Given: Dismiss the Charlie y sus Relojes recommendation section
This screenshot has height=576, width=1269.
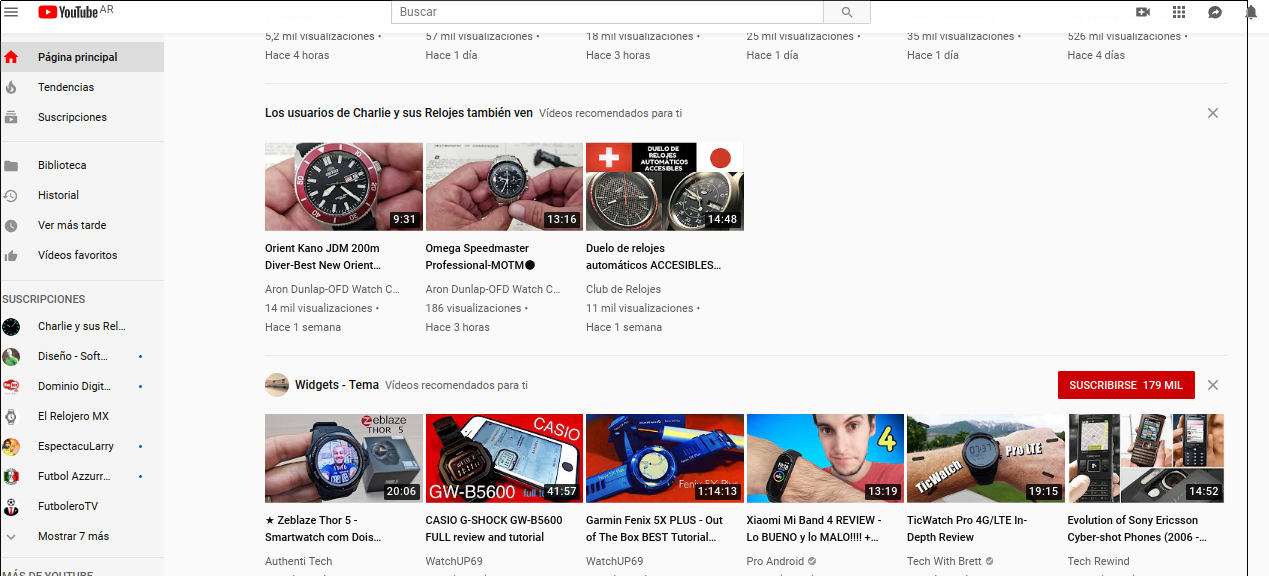Looking at the screenshot, I should pos(1213,113).
